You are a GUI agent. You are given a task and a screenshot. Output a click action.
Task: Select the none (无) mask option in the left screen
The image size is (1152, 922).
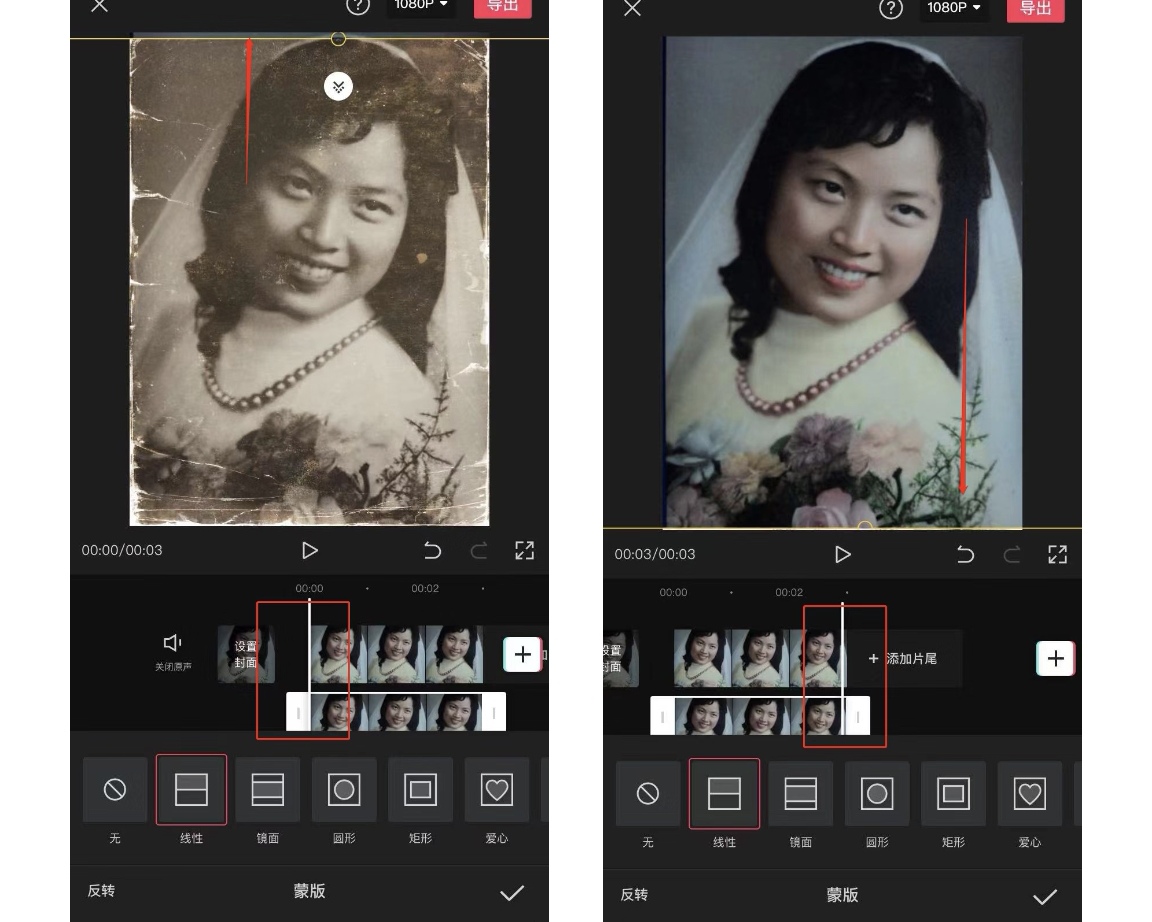(x=115, y=790)
